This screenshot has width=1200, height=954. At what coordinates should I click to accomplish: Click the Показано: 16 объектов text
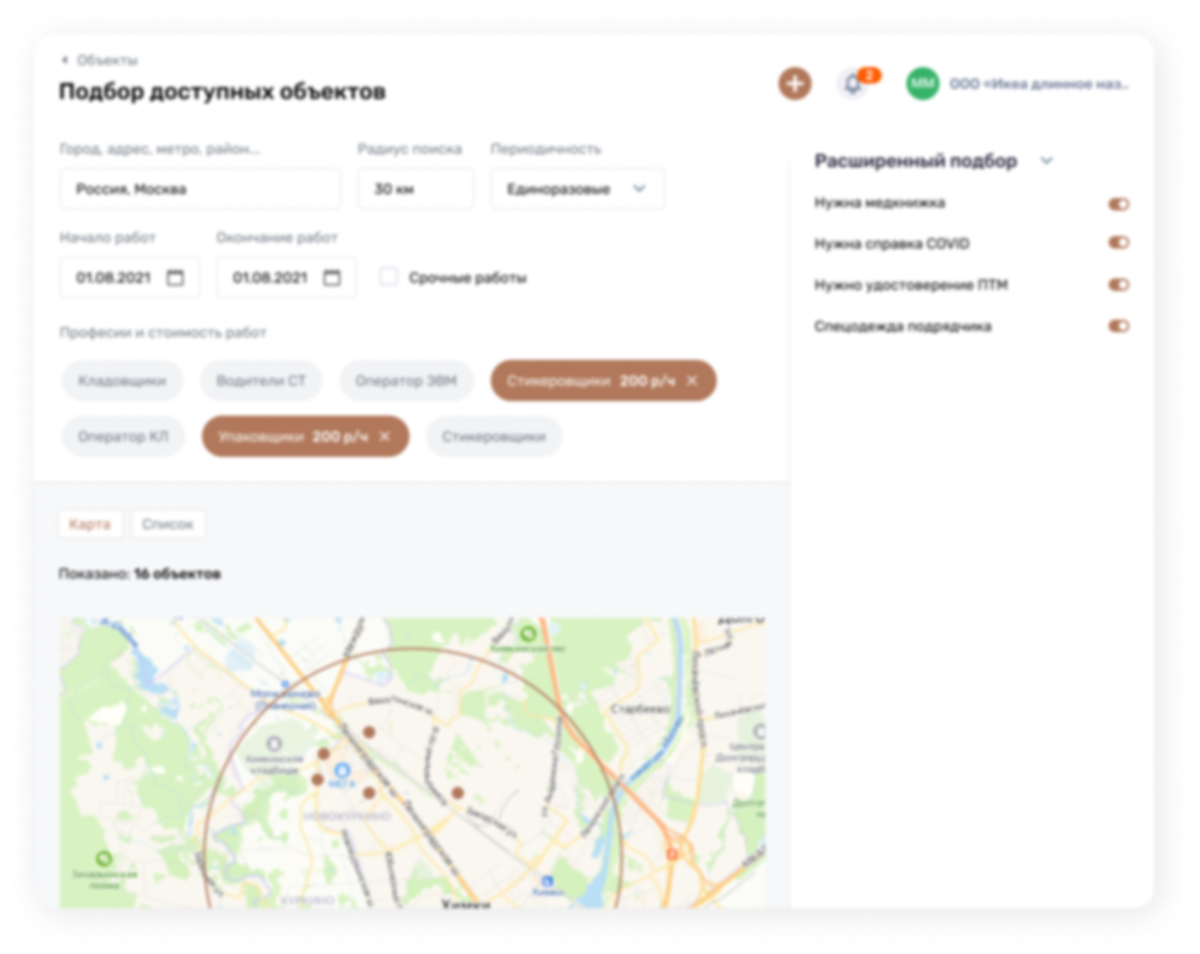(x=140, y=574)
